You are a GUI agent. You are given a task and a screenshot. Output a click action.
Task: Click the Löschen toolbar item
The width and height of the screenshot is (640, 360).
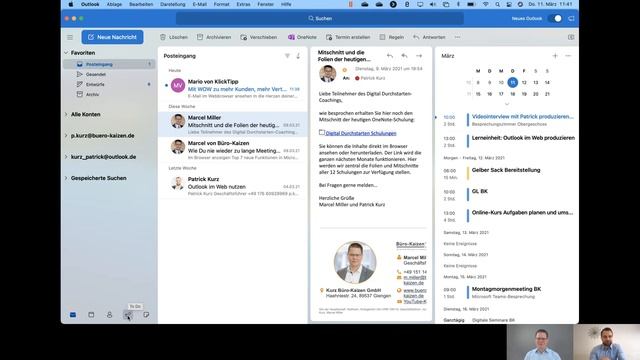tap(174, 37)
